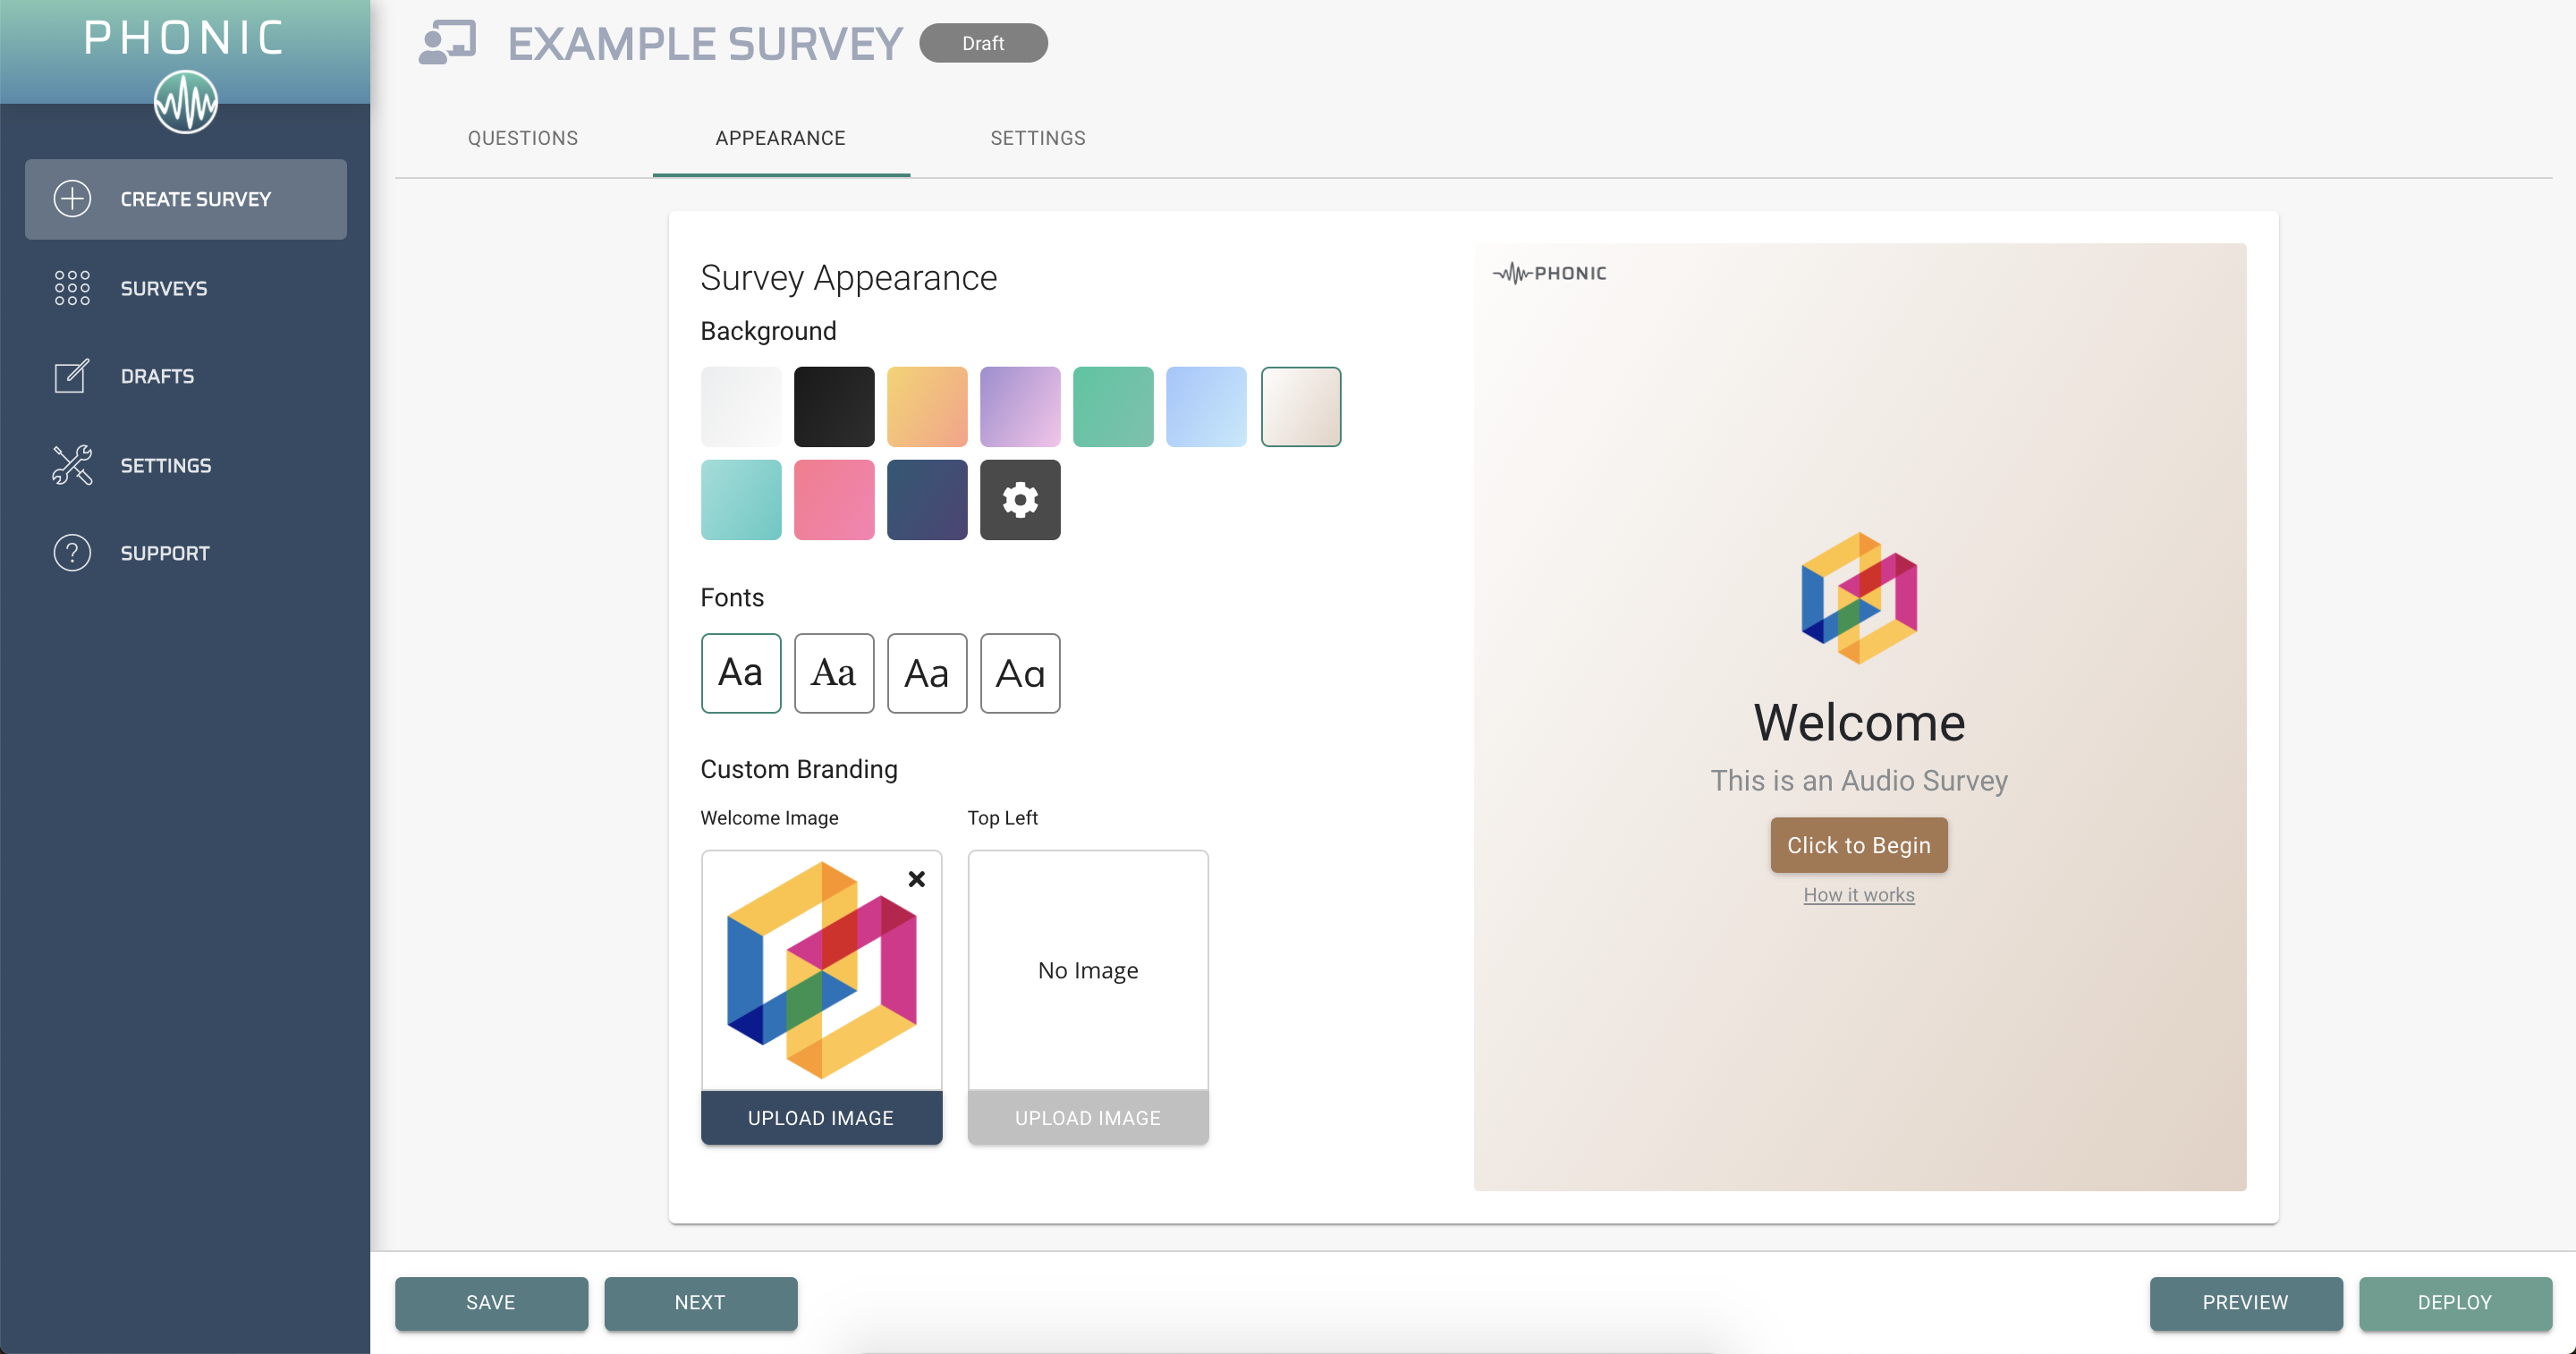
Task: Click the Draft status badge
Action: [x=983, y=43]
